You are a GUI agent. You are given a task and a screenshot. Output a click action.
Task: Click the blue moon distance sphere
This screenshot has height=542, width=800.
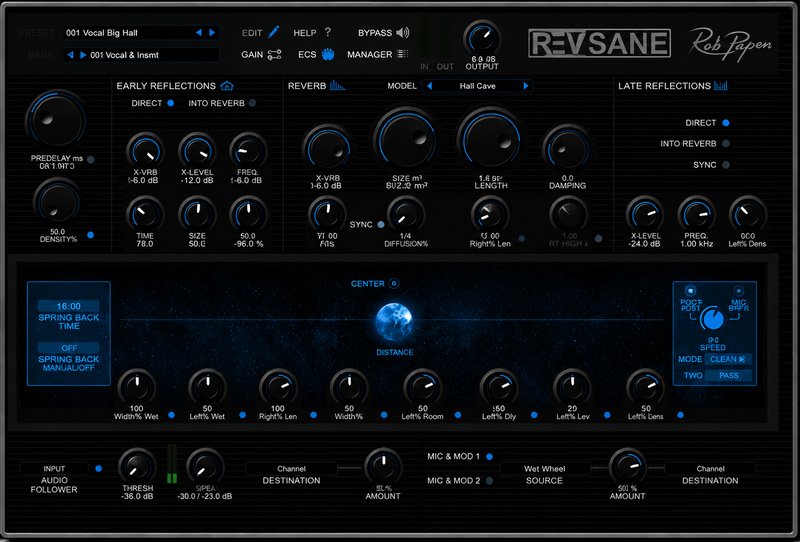[394, 322]
